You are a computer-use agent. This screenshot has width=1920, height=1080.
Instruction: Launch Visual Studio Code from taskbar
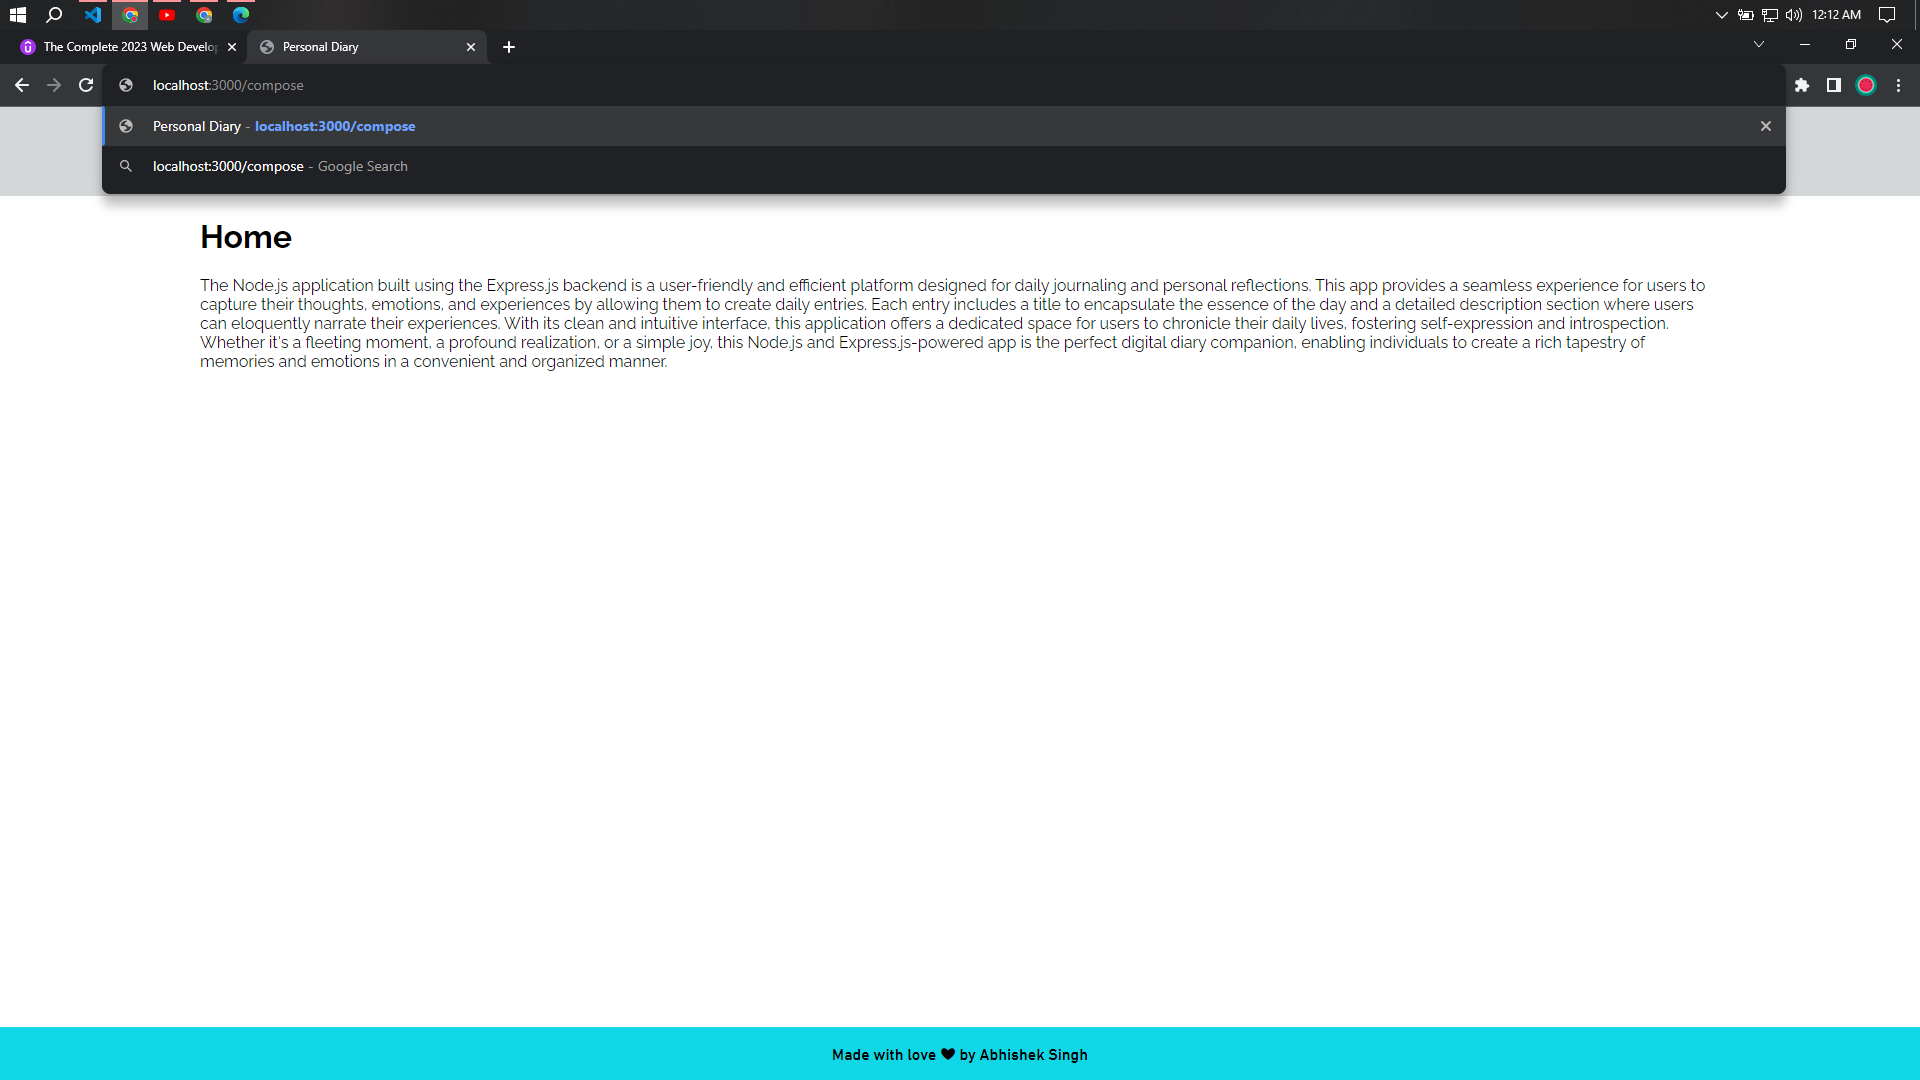93,15
